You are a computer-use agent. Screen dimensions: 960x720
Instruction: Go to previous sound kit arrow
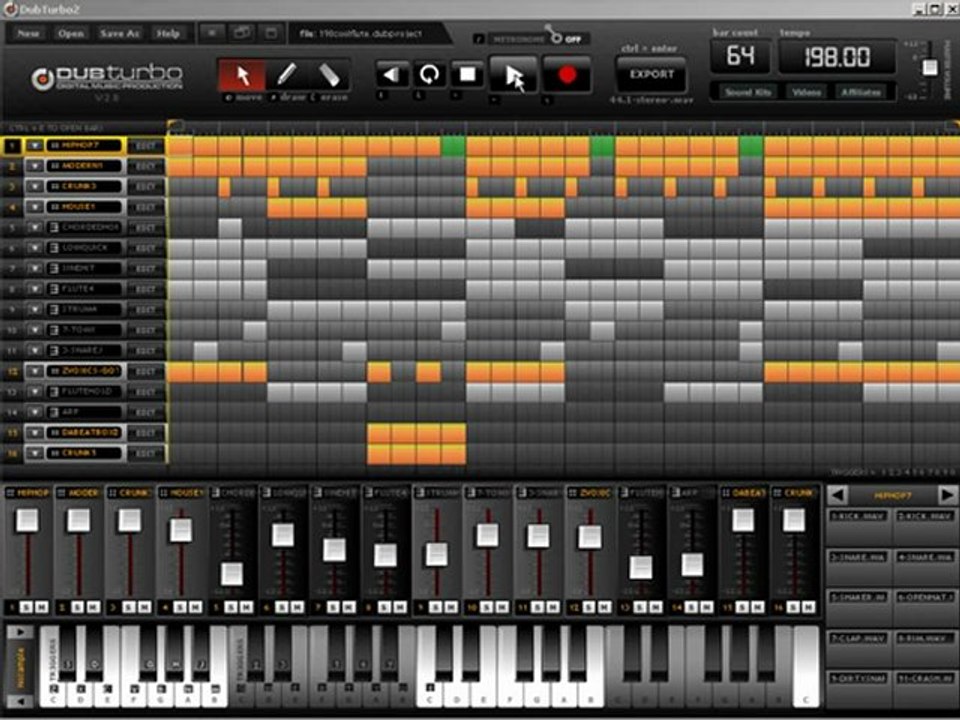(x=838, y=495)
